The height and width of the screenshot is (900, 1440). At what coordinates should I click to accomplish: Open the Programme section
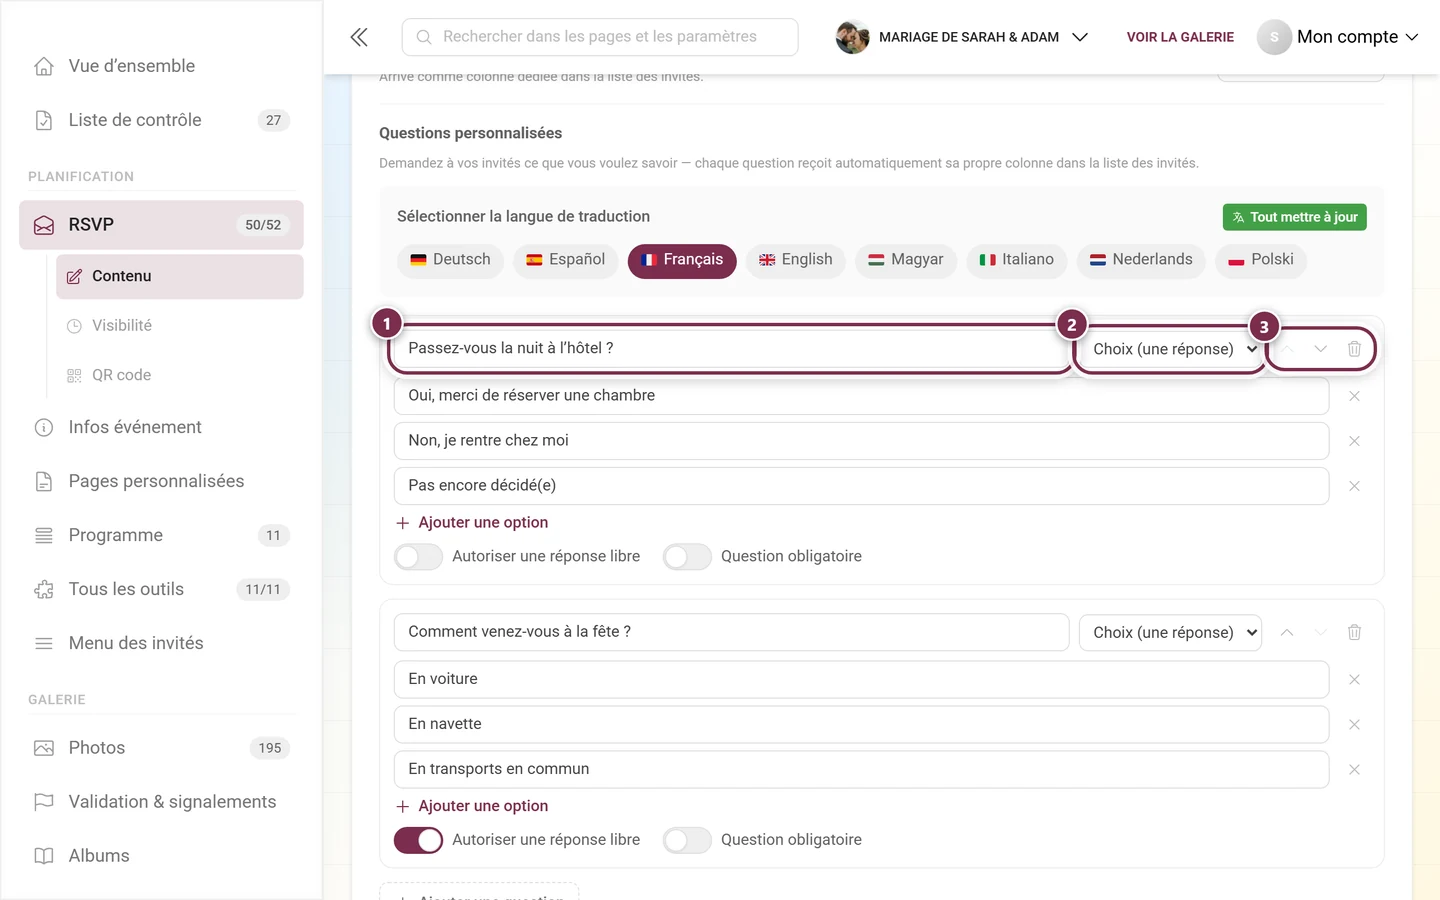coord(162,535)
